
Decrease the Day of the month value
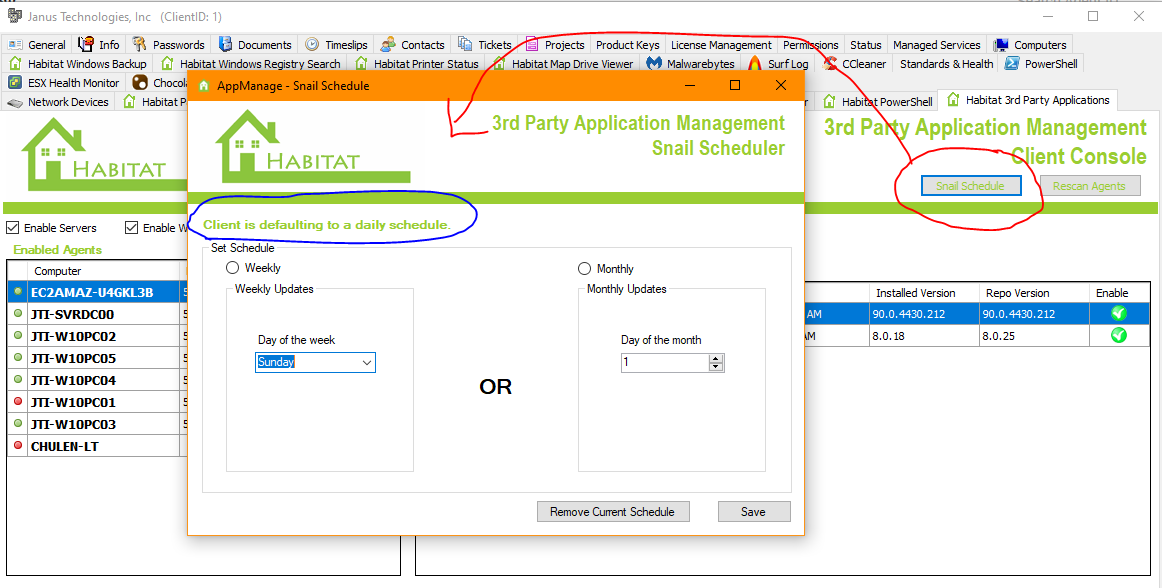[715, 367]
